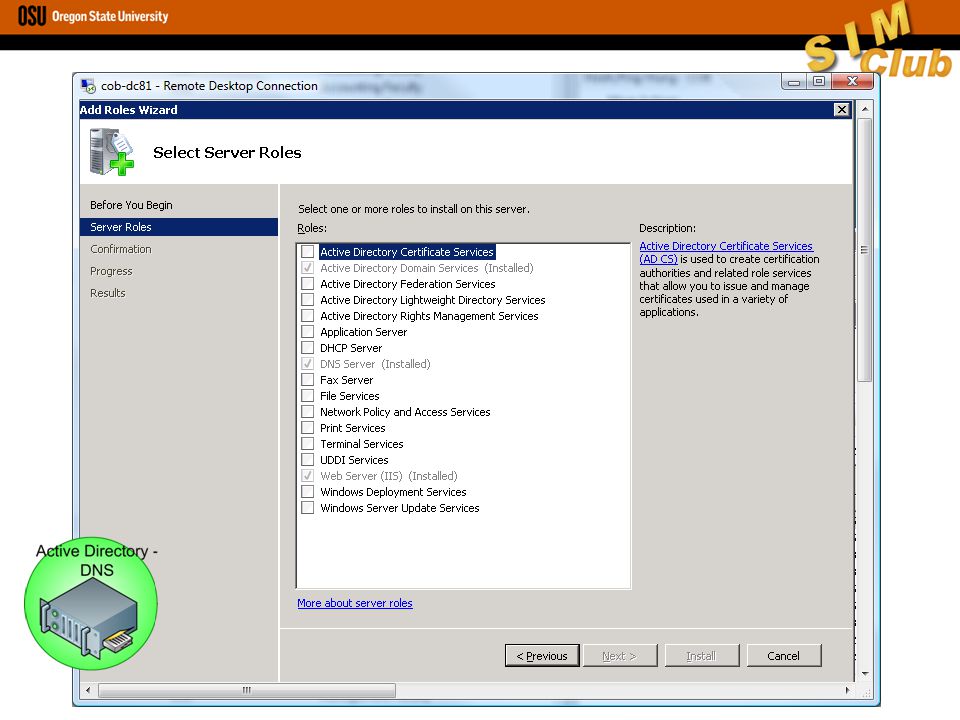Image resolution: width=960 pixels, height=720 pixels.
Task: Tick Active Directory Lightweight Directory Services
Action: tap(308, 299)
